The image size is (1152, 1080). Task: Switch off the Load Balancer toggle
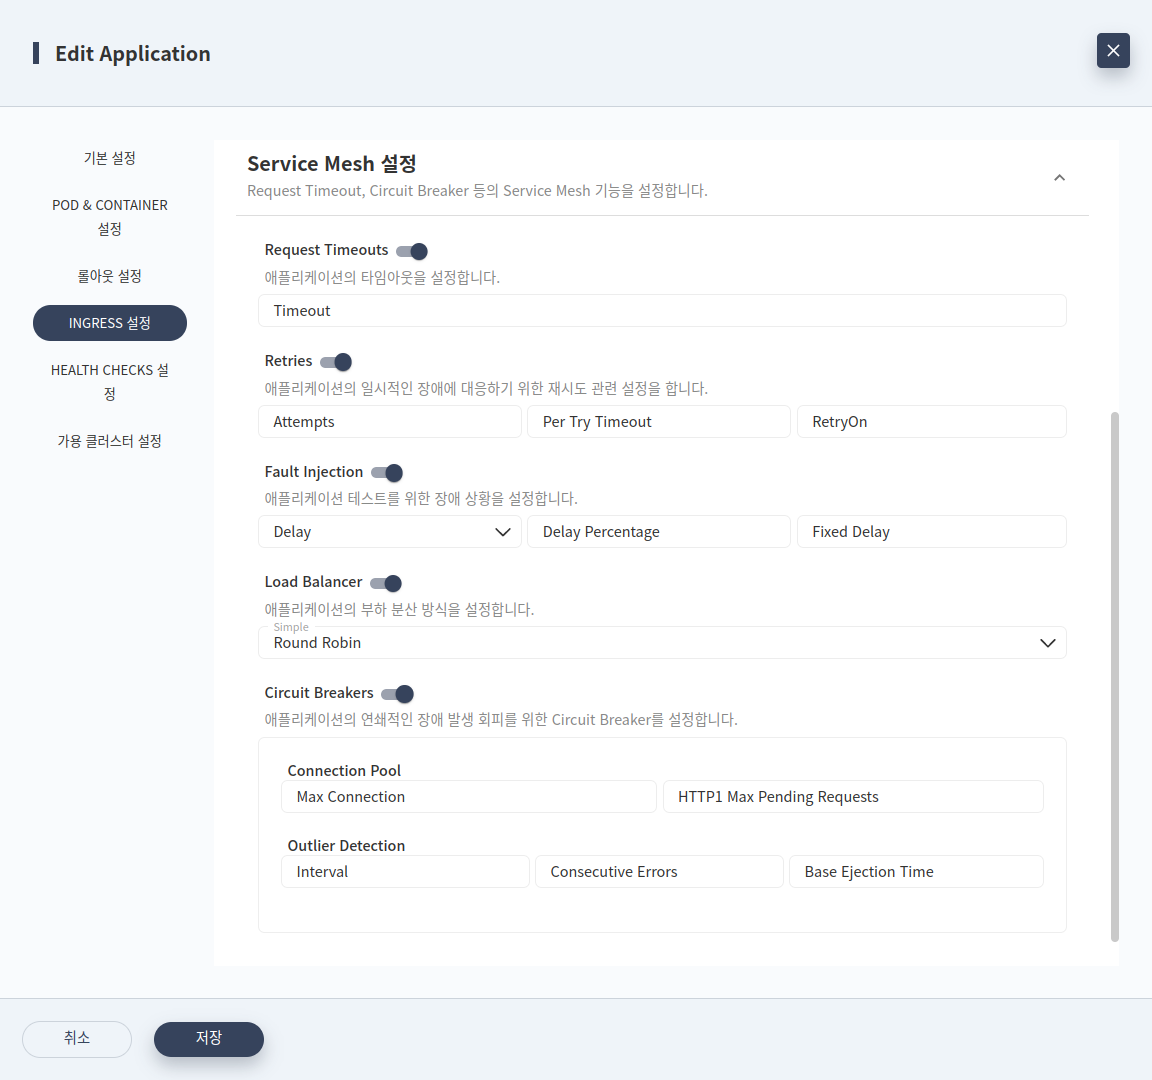pyautogui.click(x=386, y=583)
